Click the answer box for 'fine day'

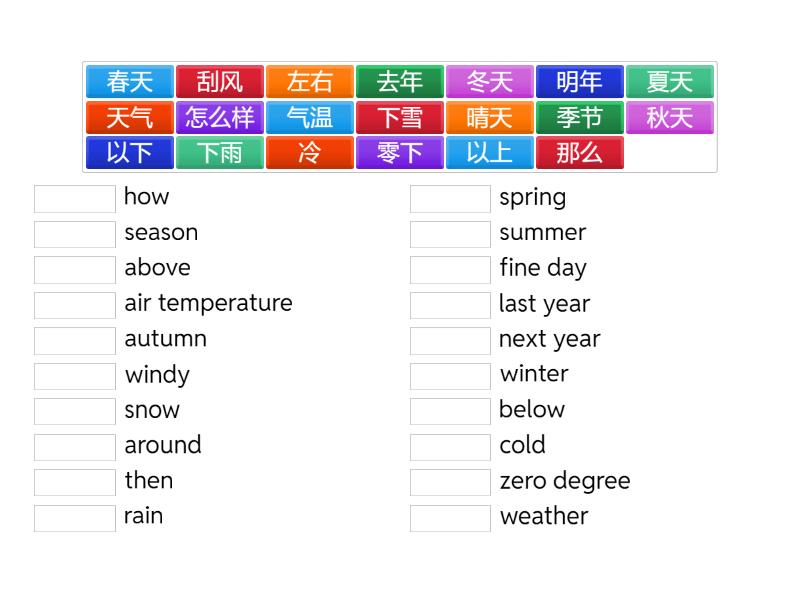click(x=450, y=269)
